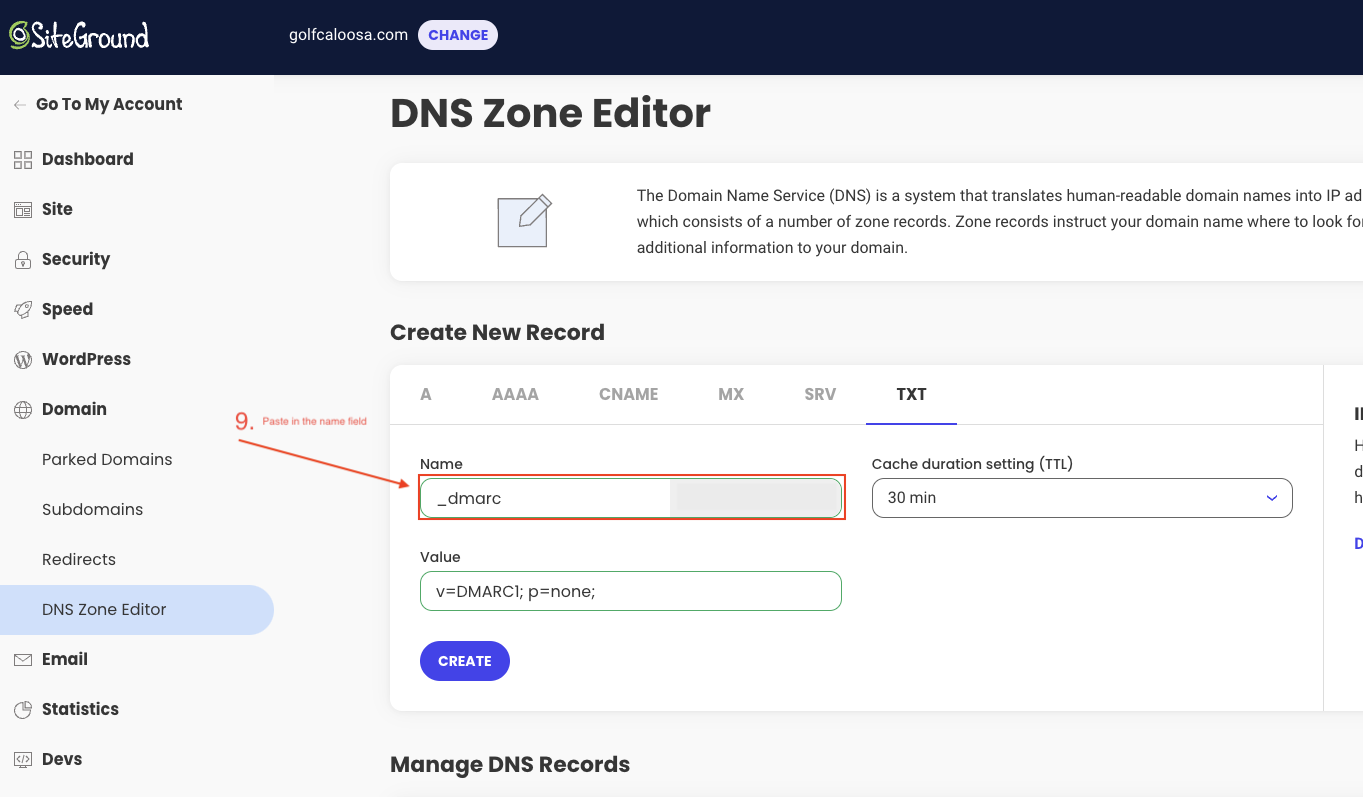Go back via Go To My Account

(x=108, y=104)
